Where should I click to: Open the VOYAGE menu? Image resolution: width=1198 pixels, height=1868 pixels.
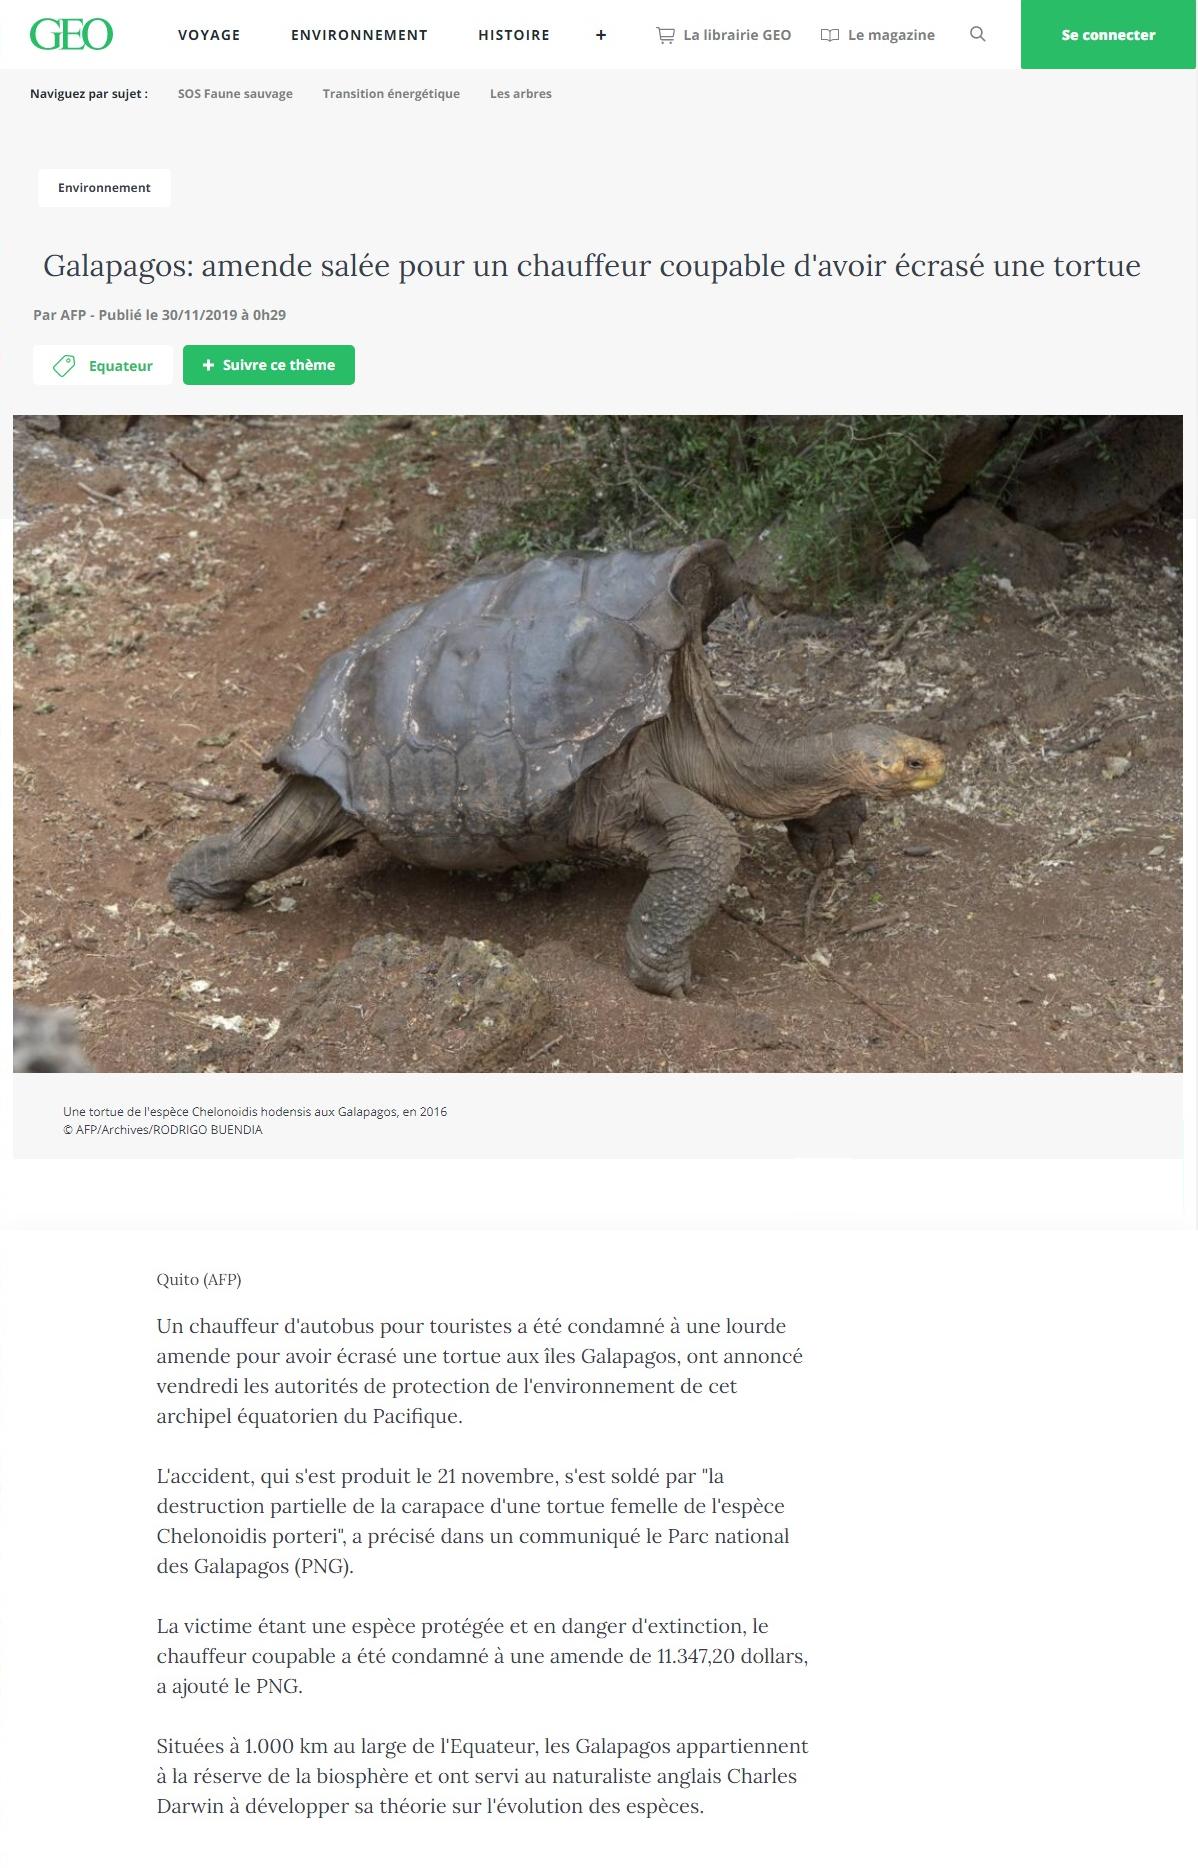[209, 35]
